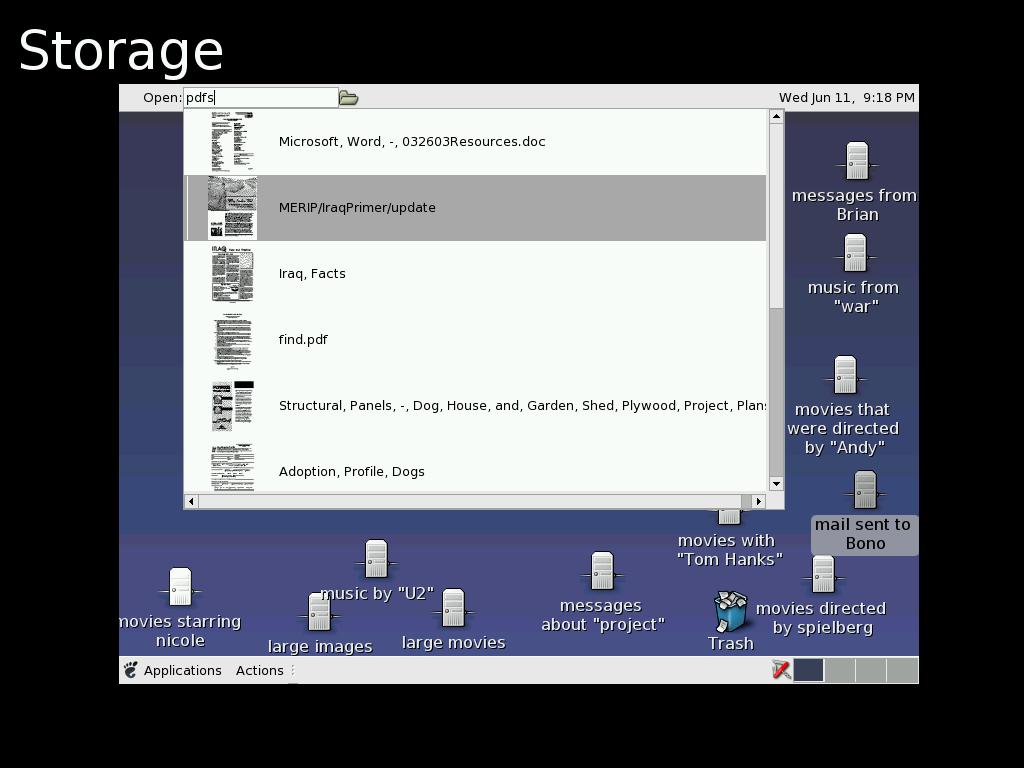Click the folder browse icon beside Open field
This screenshot has height=768, width=1024.
[x=348, y=98]
